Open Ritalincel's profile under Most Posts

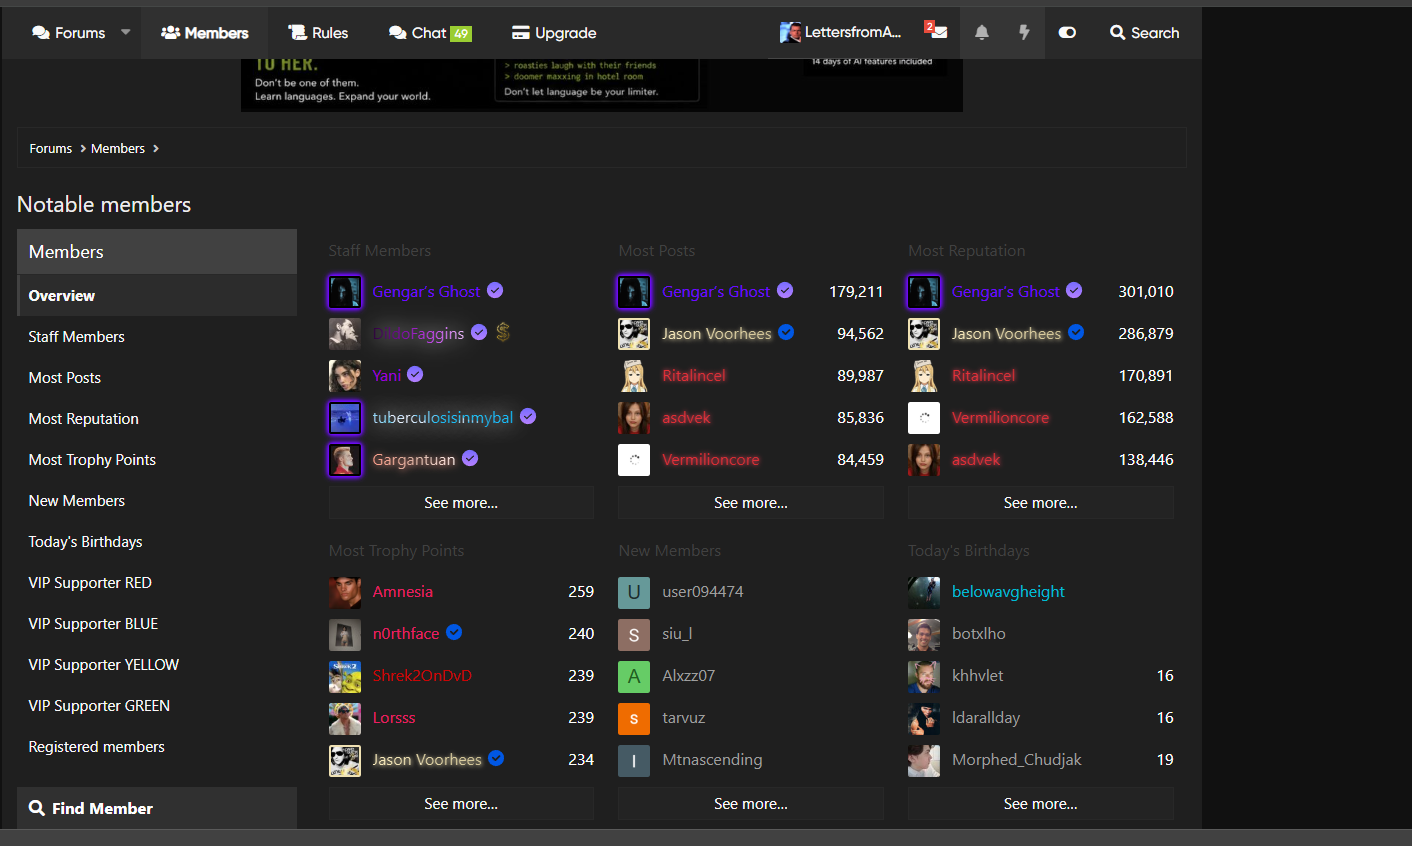[x=694, y=376]
